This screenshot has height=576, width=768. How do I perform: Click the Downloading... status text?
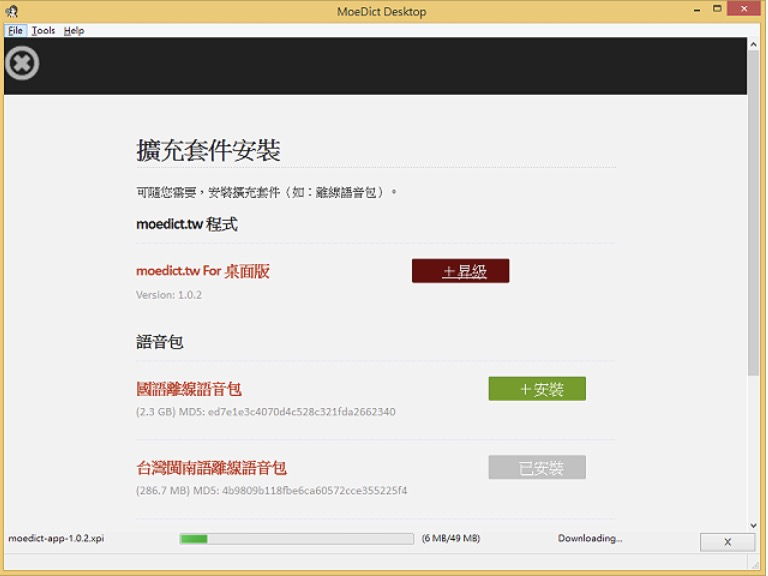[x=590, y=538]
